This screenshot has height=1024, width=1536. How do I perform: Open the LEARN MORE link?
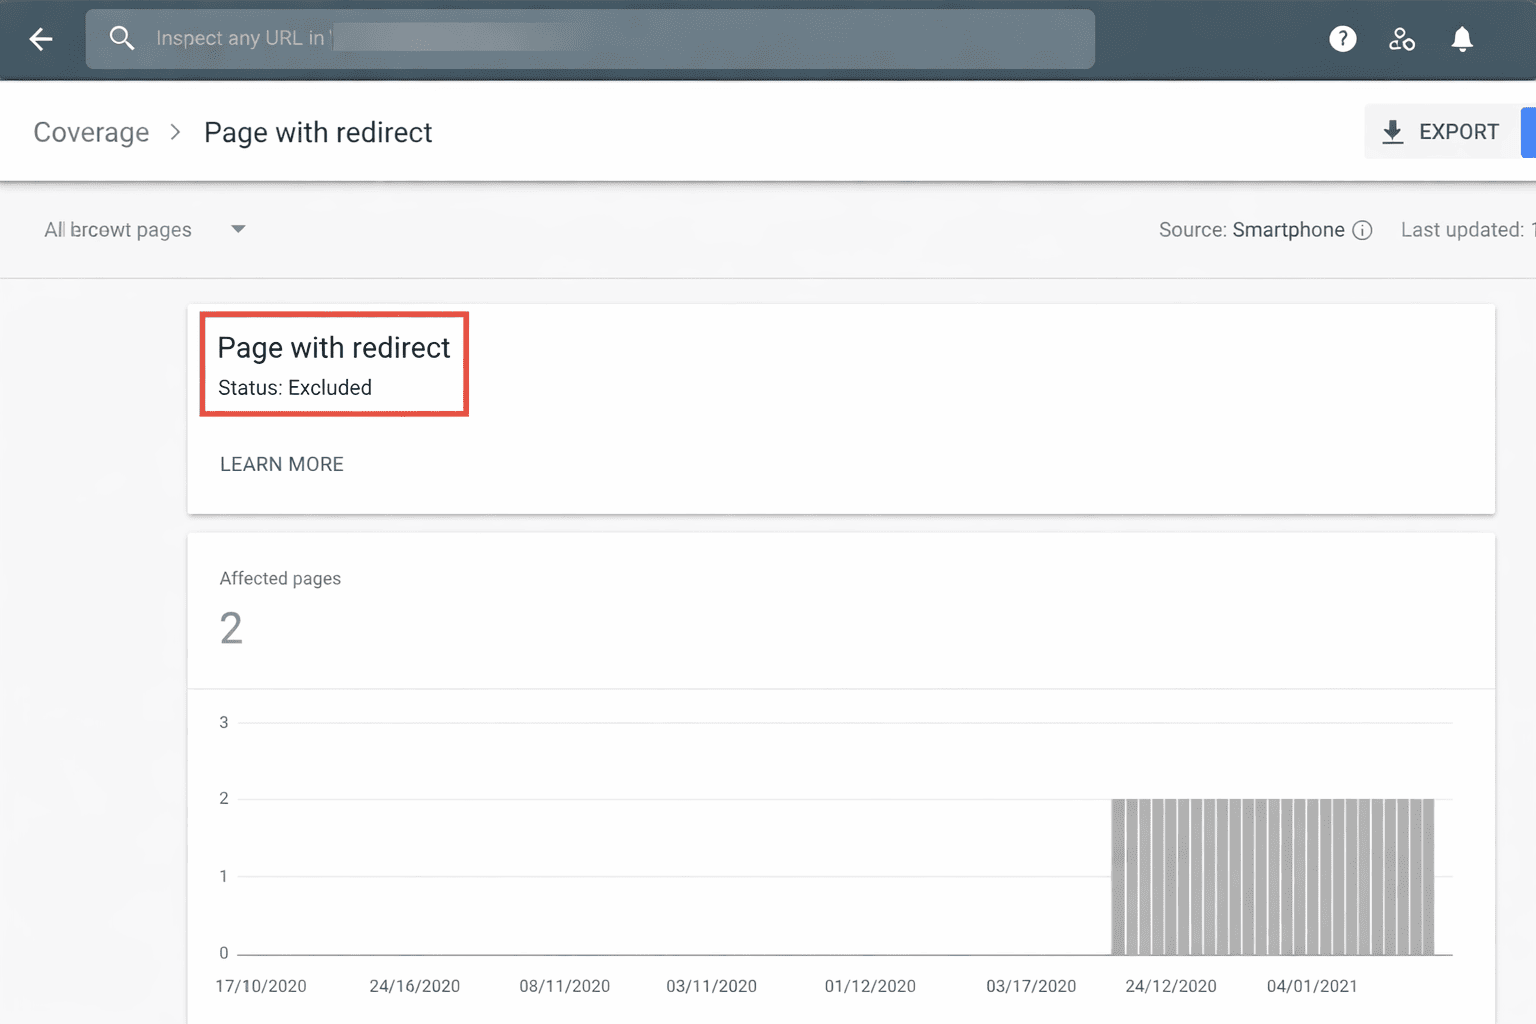281,463
